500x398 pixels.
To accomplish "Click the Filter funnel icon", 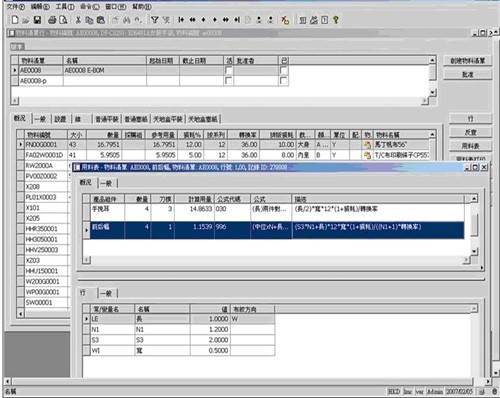I will point(155,20).
